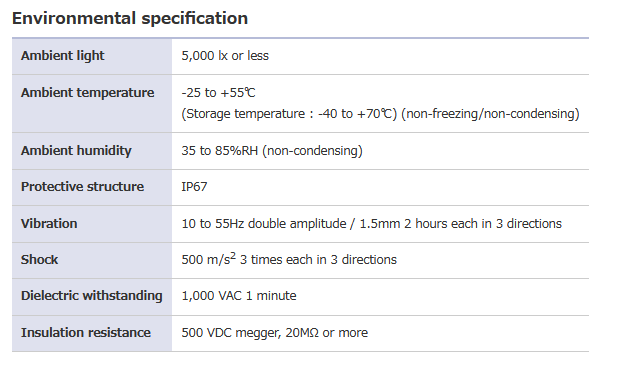Screen dimensions: 644x369
Task: Select the Ambient temperature label
Action: pos(87,92)
